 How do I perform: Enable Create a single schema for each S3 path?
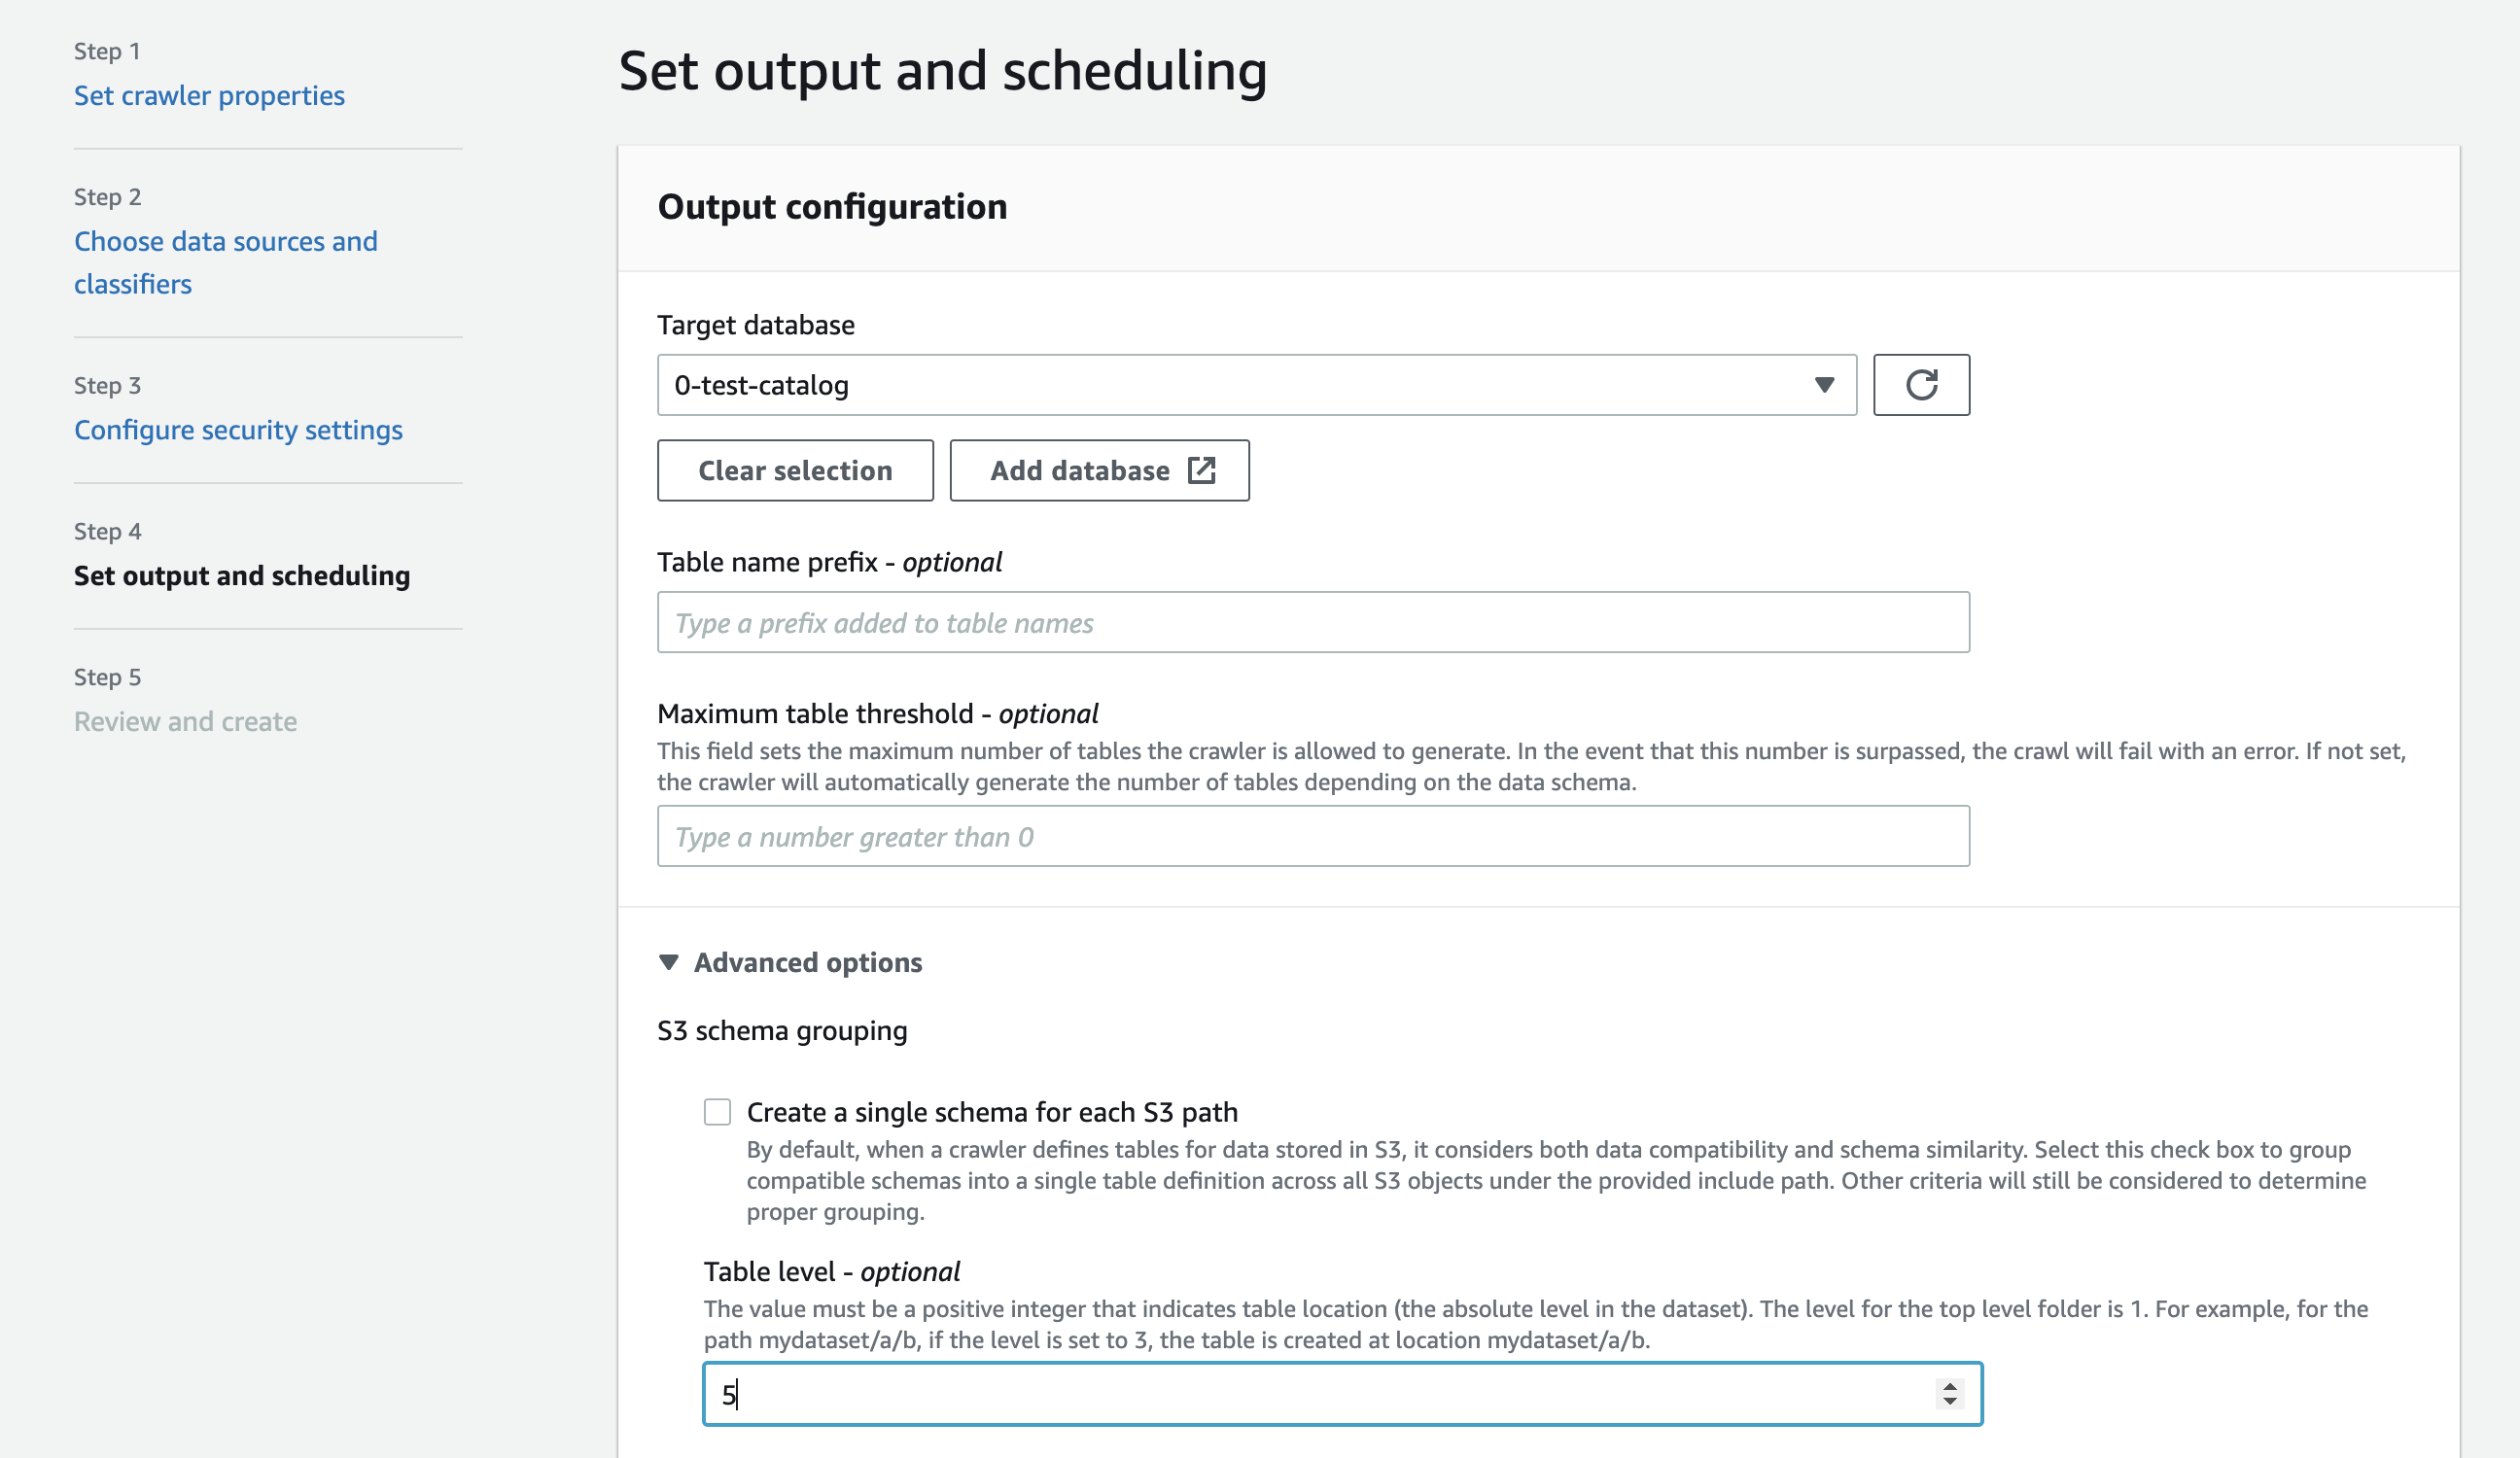[715, 1111]
